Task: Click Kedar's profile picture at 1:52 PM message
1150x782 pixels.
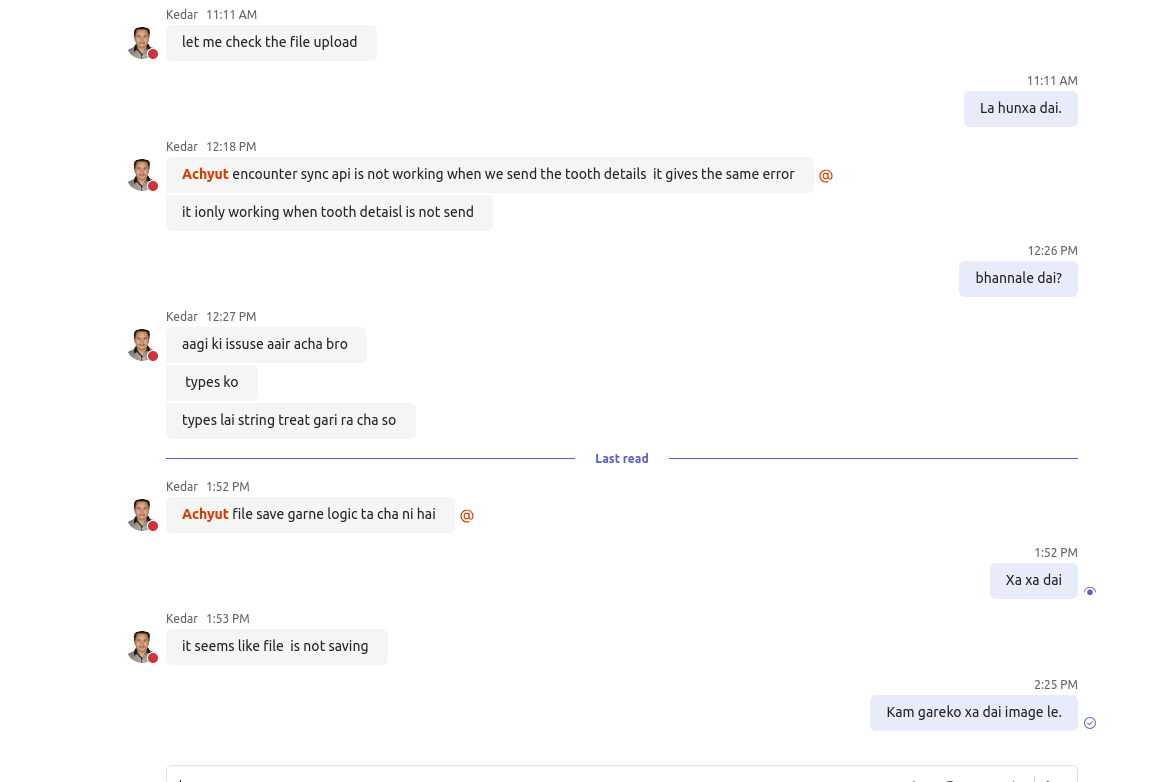Action: [x=142, y=515]
